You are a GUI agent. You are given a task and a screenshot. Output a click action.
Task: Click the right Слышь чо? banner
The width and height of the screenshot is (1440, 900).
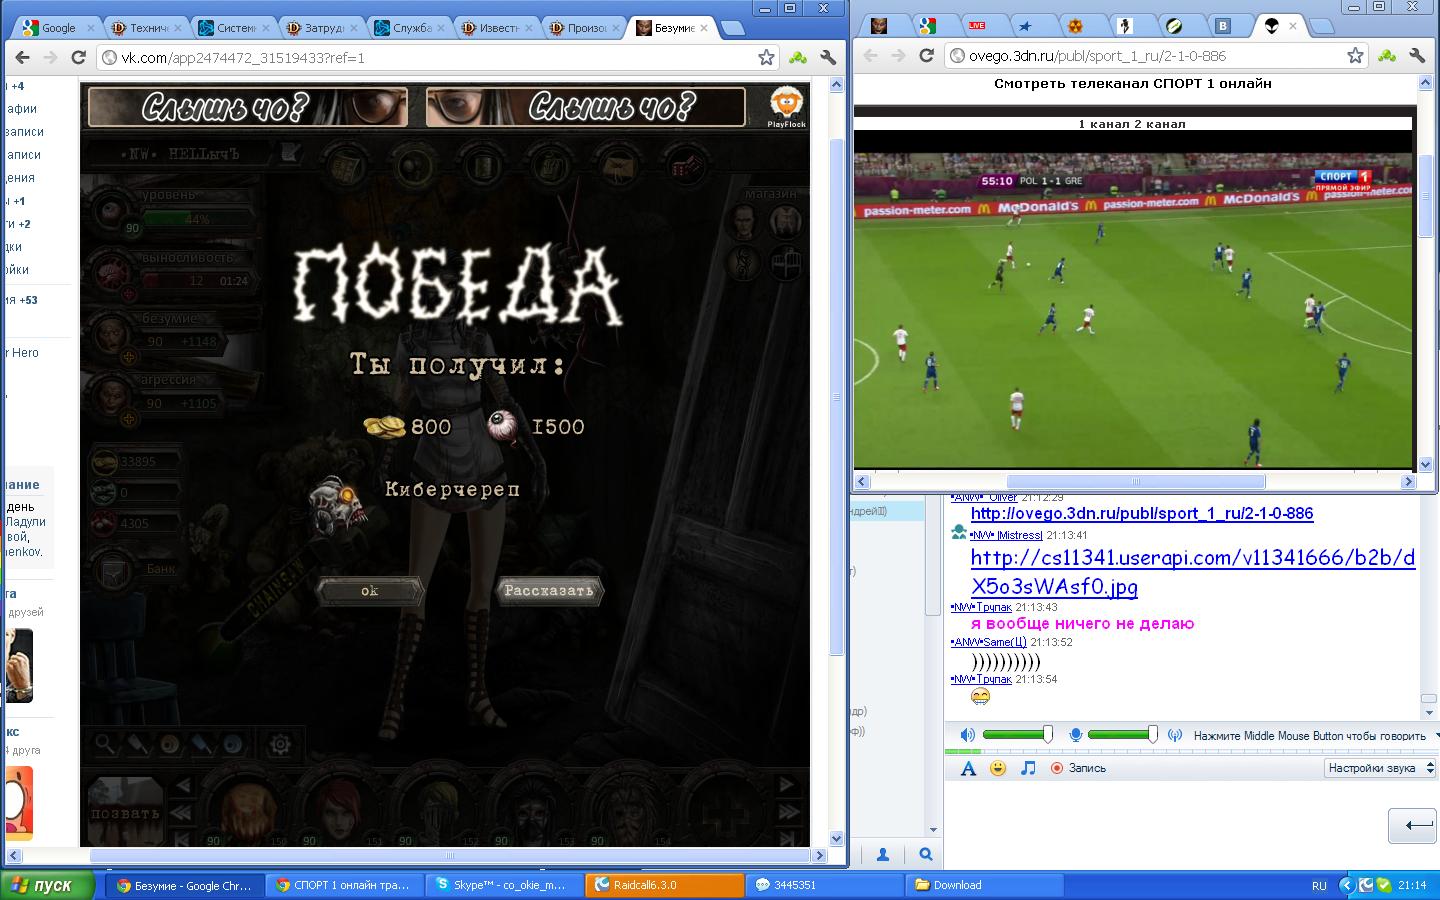[586, 107]
